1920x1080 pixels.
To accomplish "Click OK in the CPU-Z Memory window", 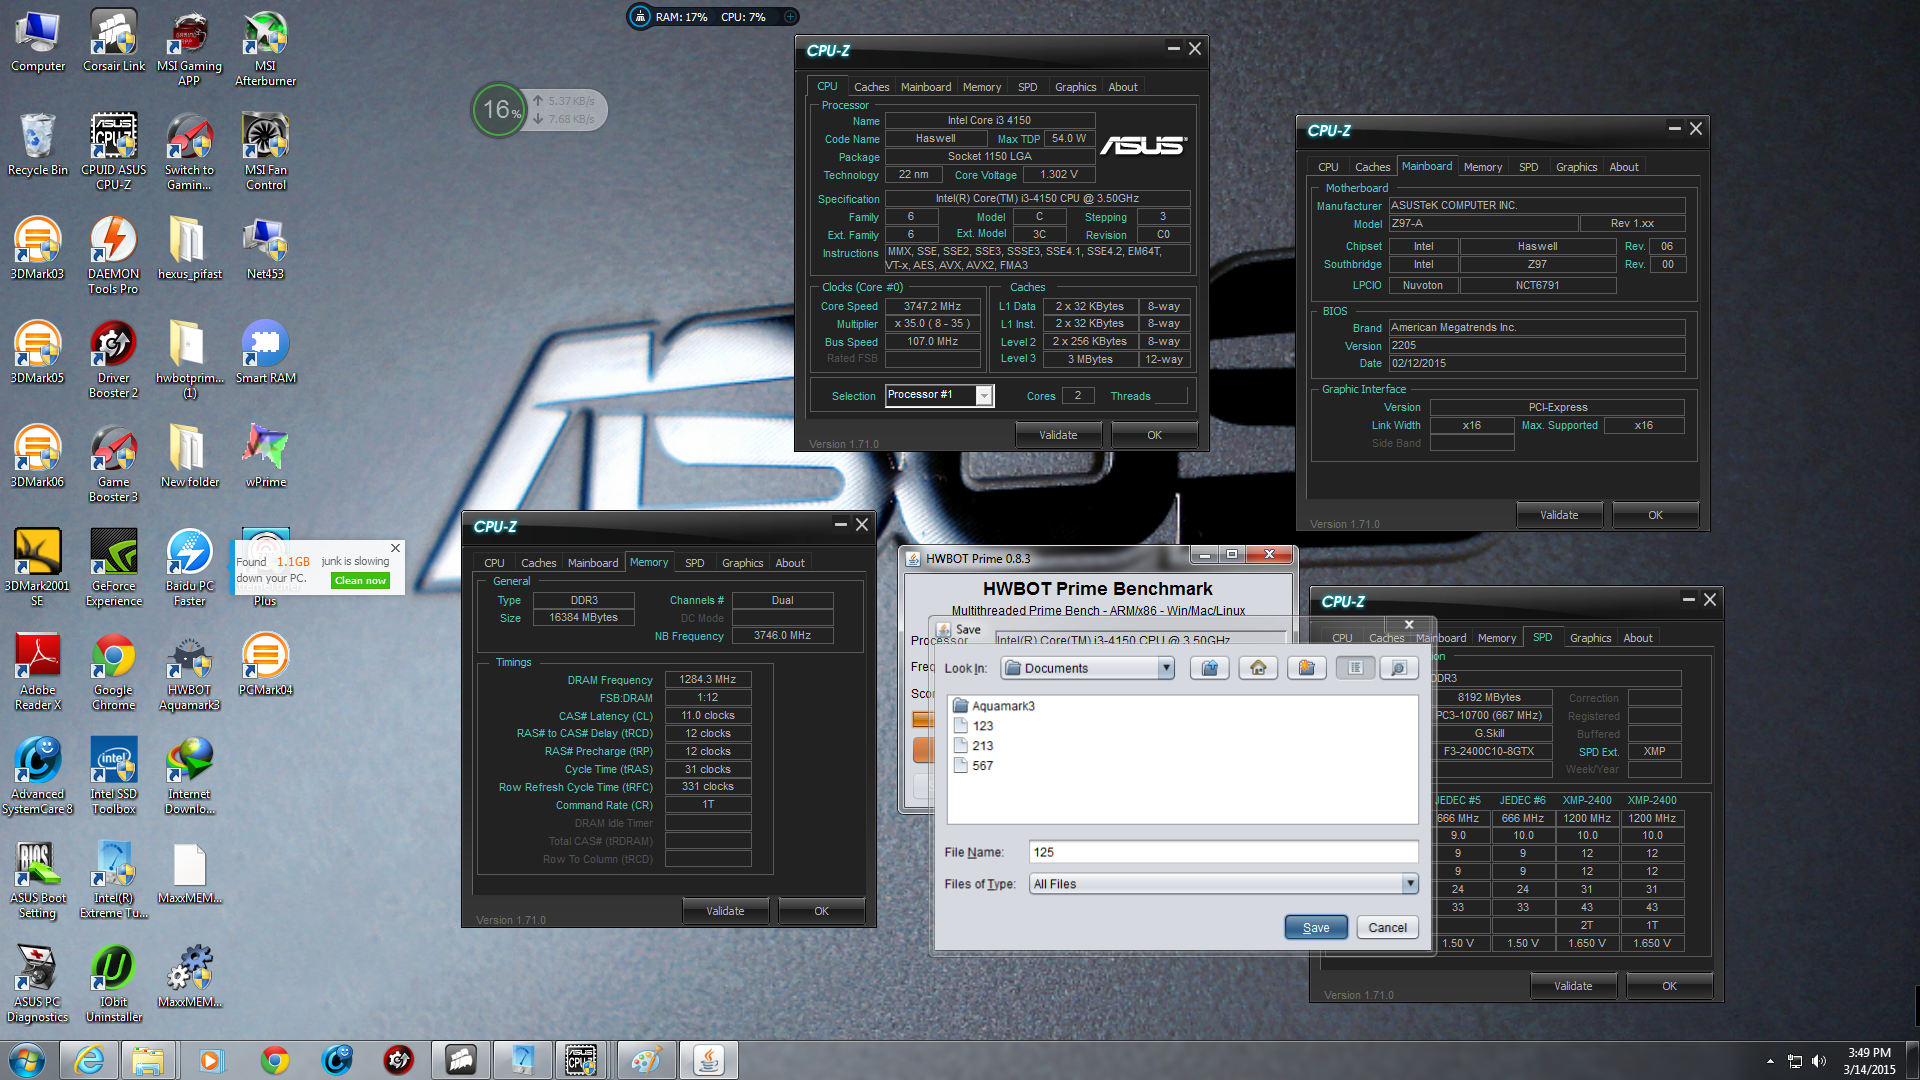I will pos(821,911).
